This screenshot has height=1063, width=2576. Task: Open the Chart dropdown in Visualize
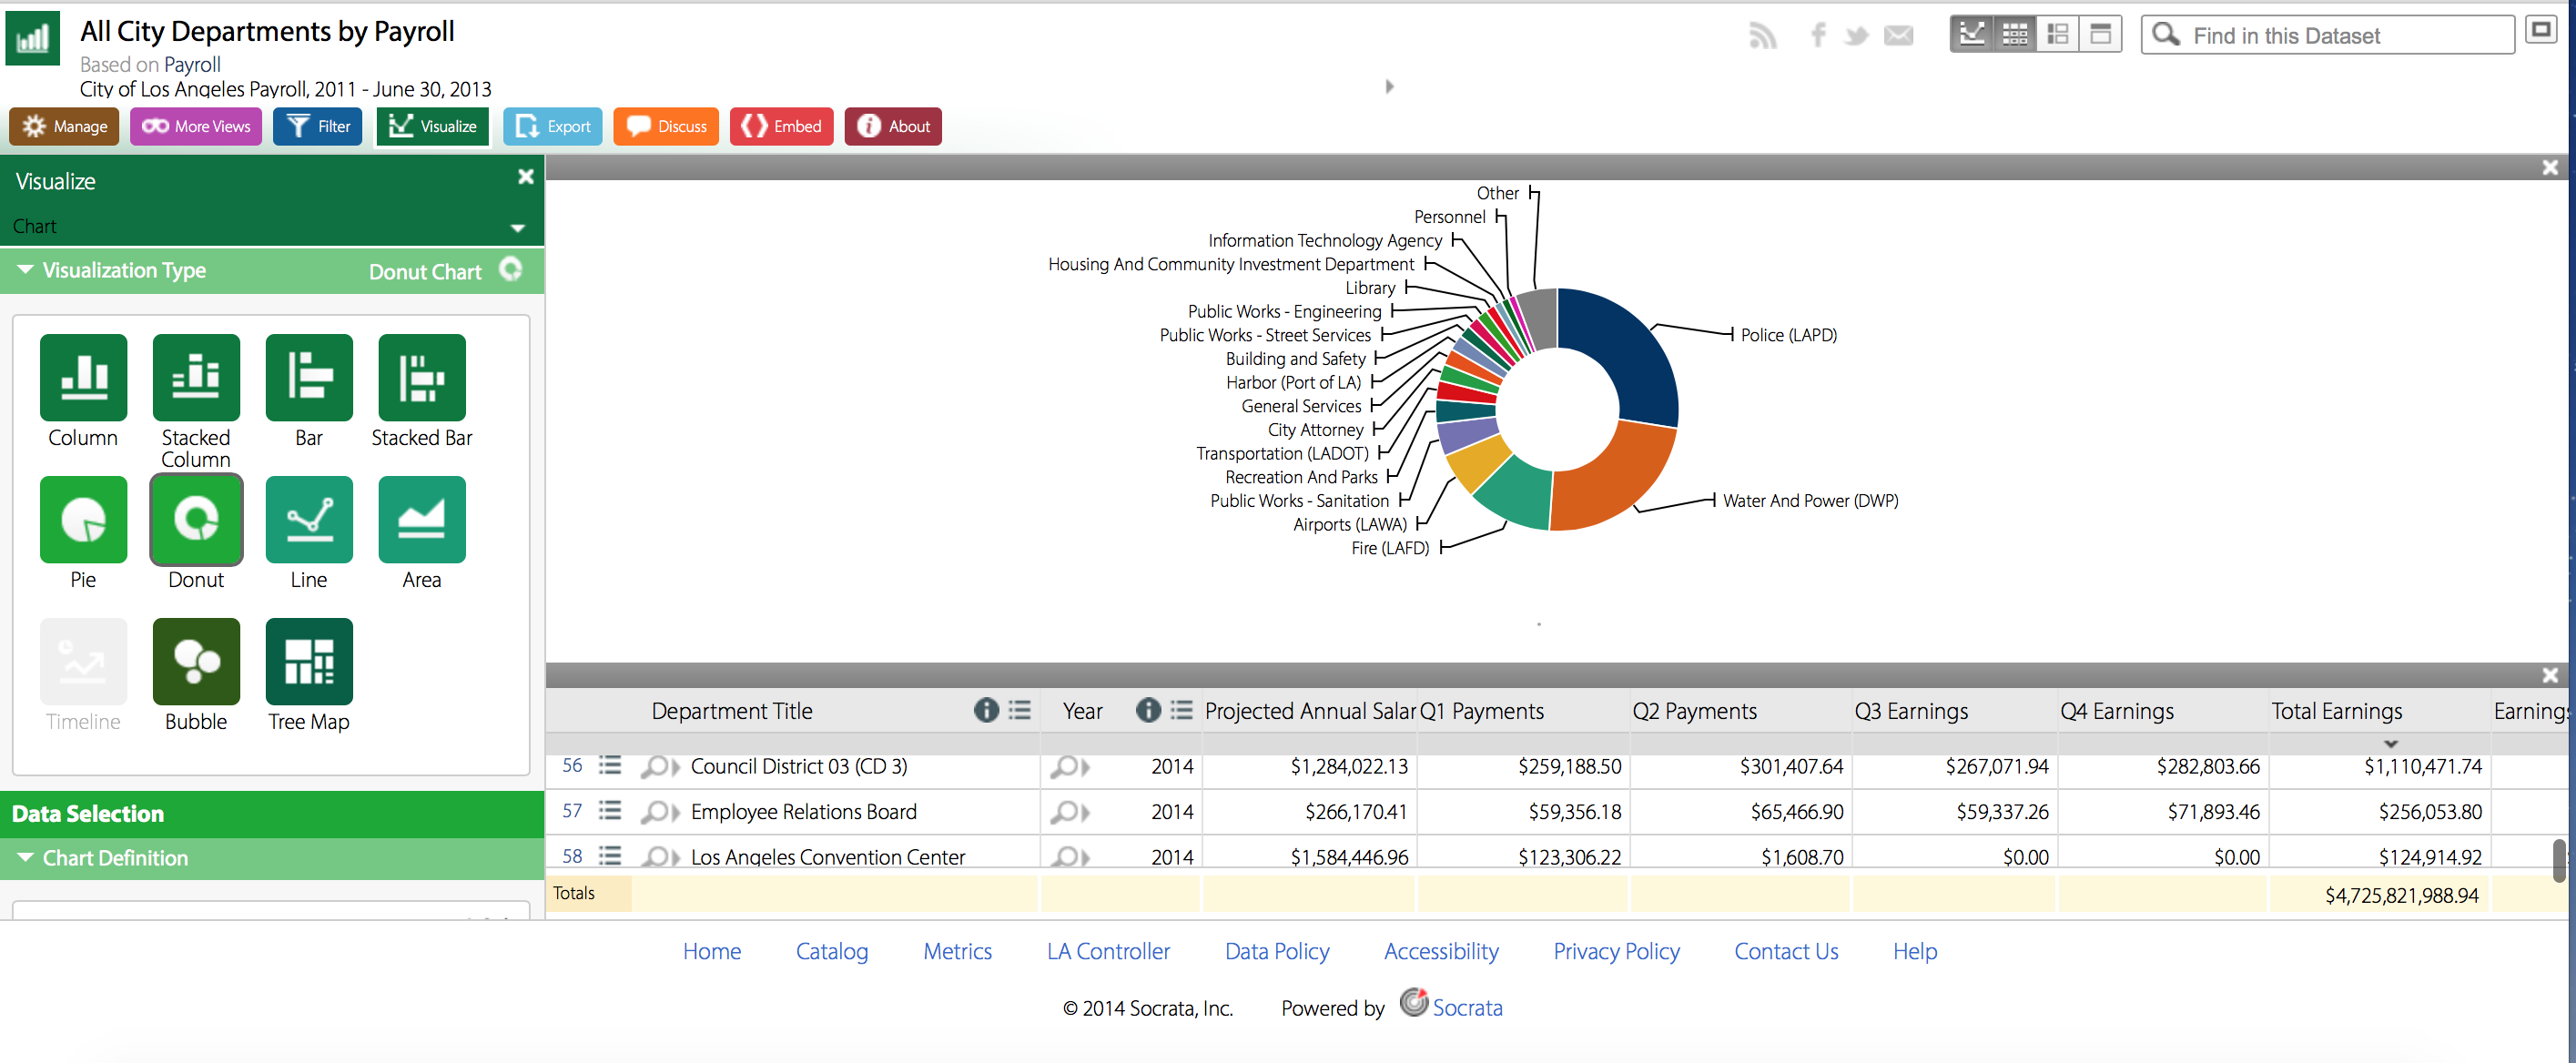pos(517,227)
